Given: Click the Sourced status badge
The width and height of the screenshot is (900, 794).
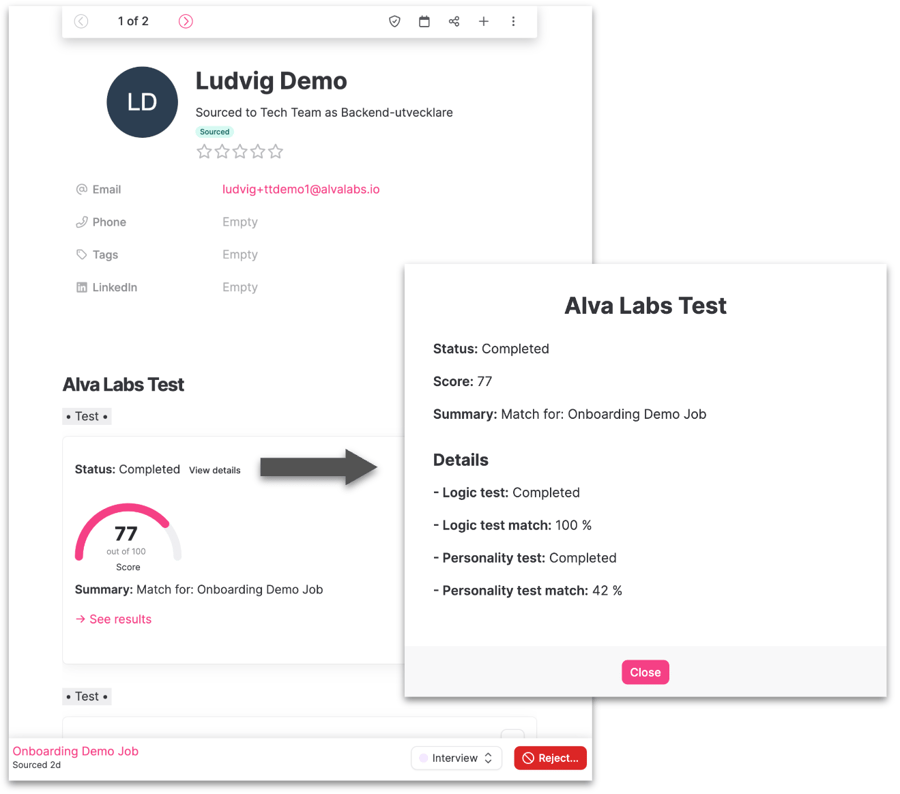Looking at the screenshot, I should 215,131.
